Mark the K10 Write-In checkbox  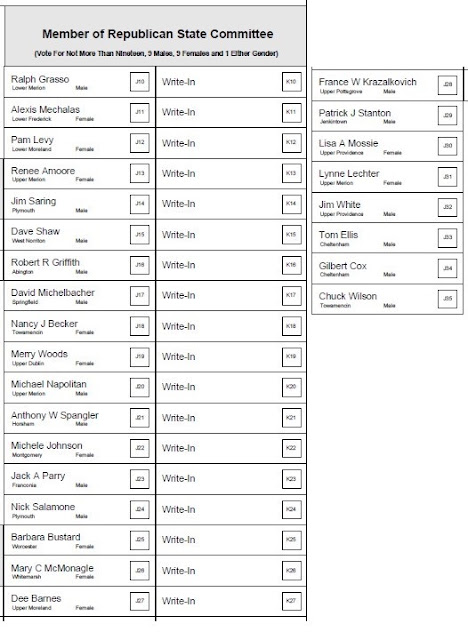pyautogui.click(x=291, y=82)
